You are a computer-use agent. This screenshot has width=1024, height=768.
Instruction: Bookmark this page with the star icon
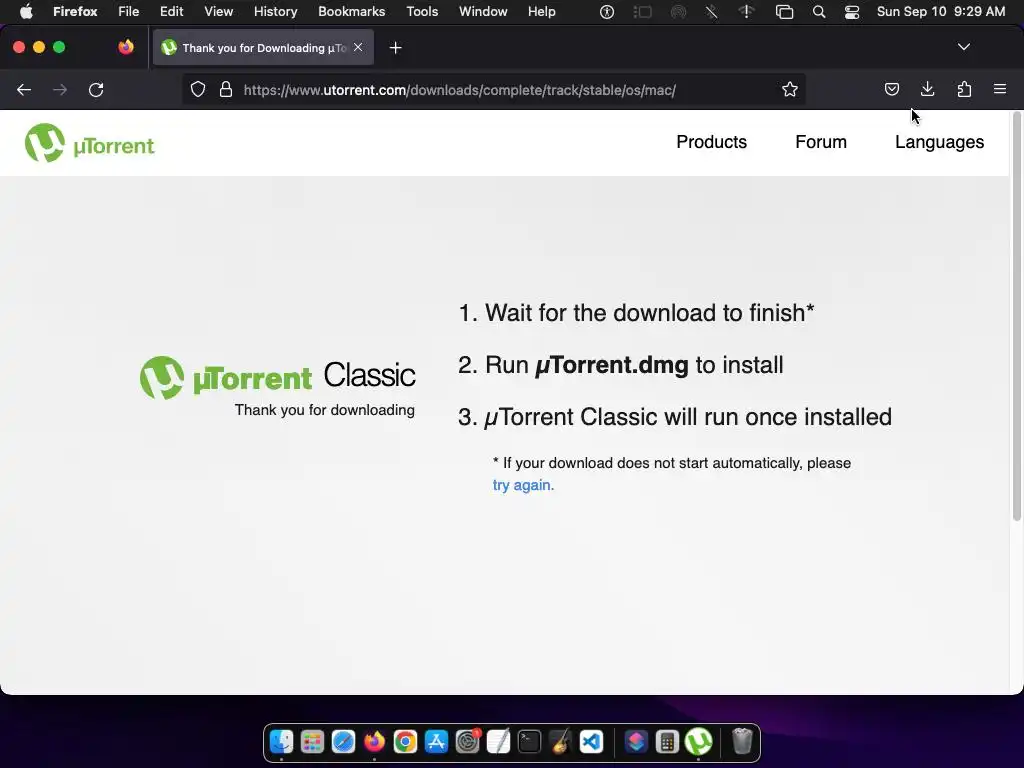click(790, 89)
